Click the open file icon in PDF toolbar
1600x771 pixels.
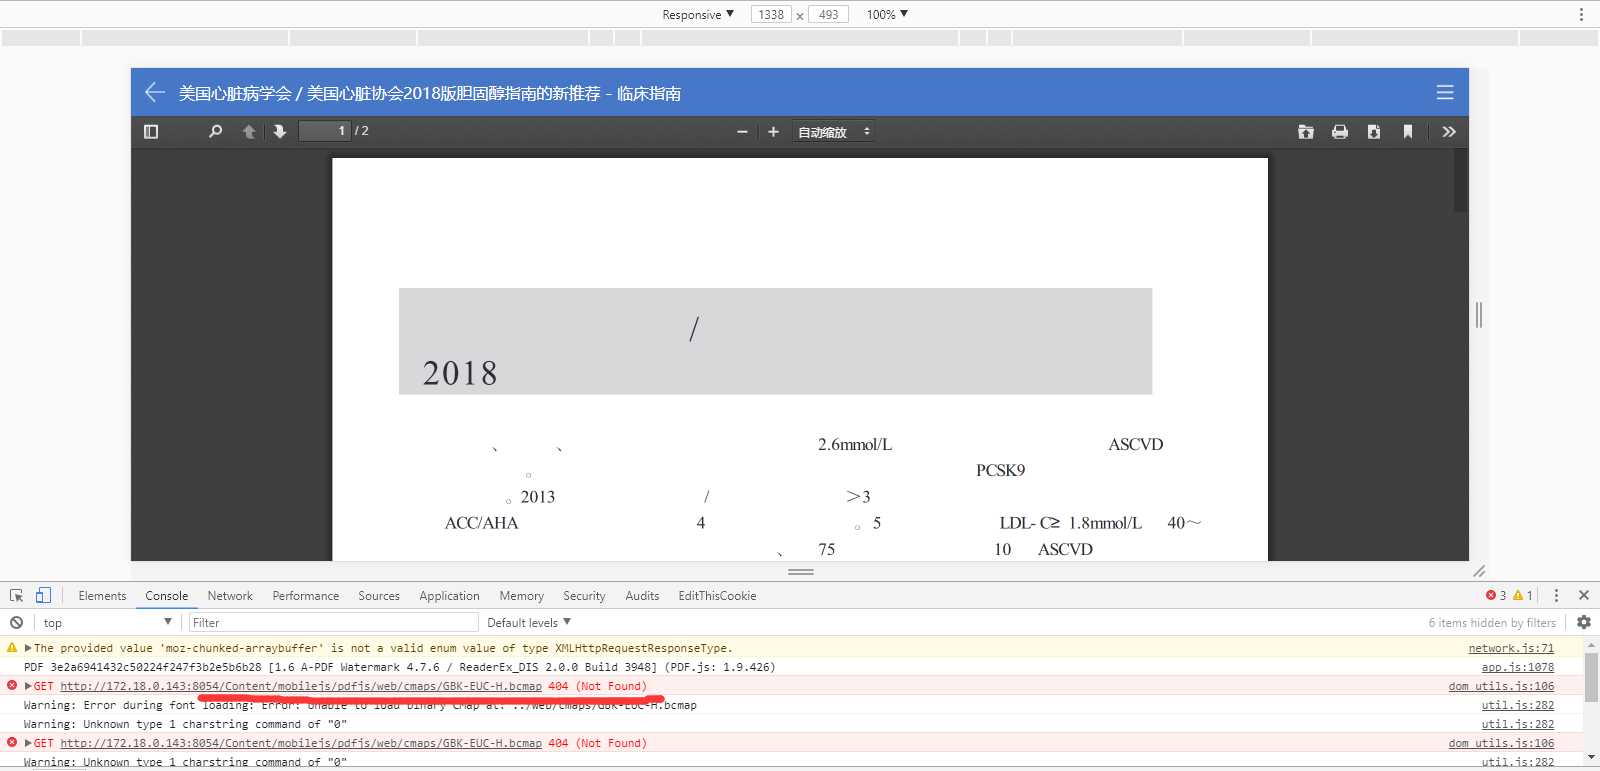click(x=1306, y=132)
